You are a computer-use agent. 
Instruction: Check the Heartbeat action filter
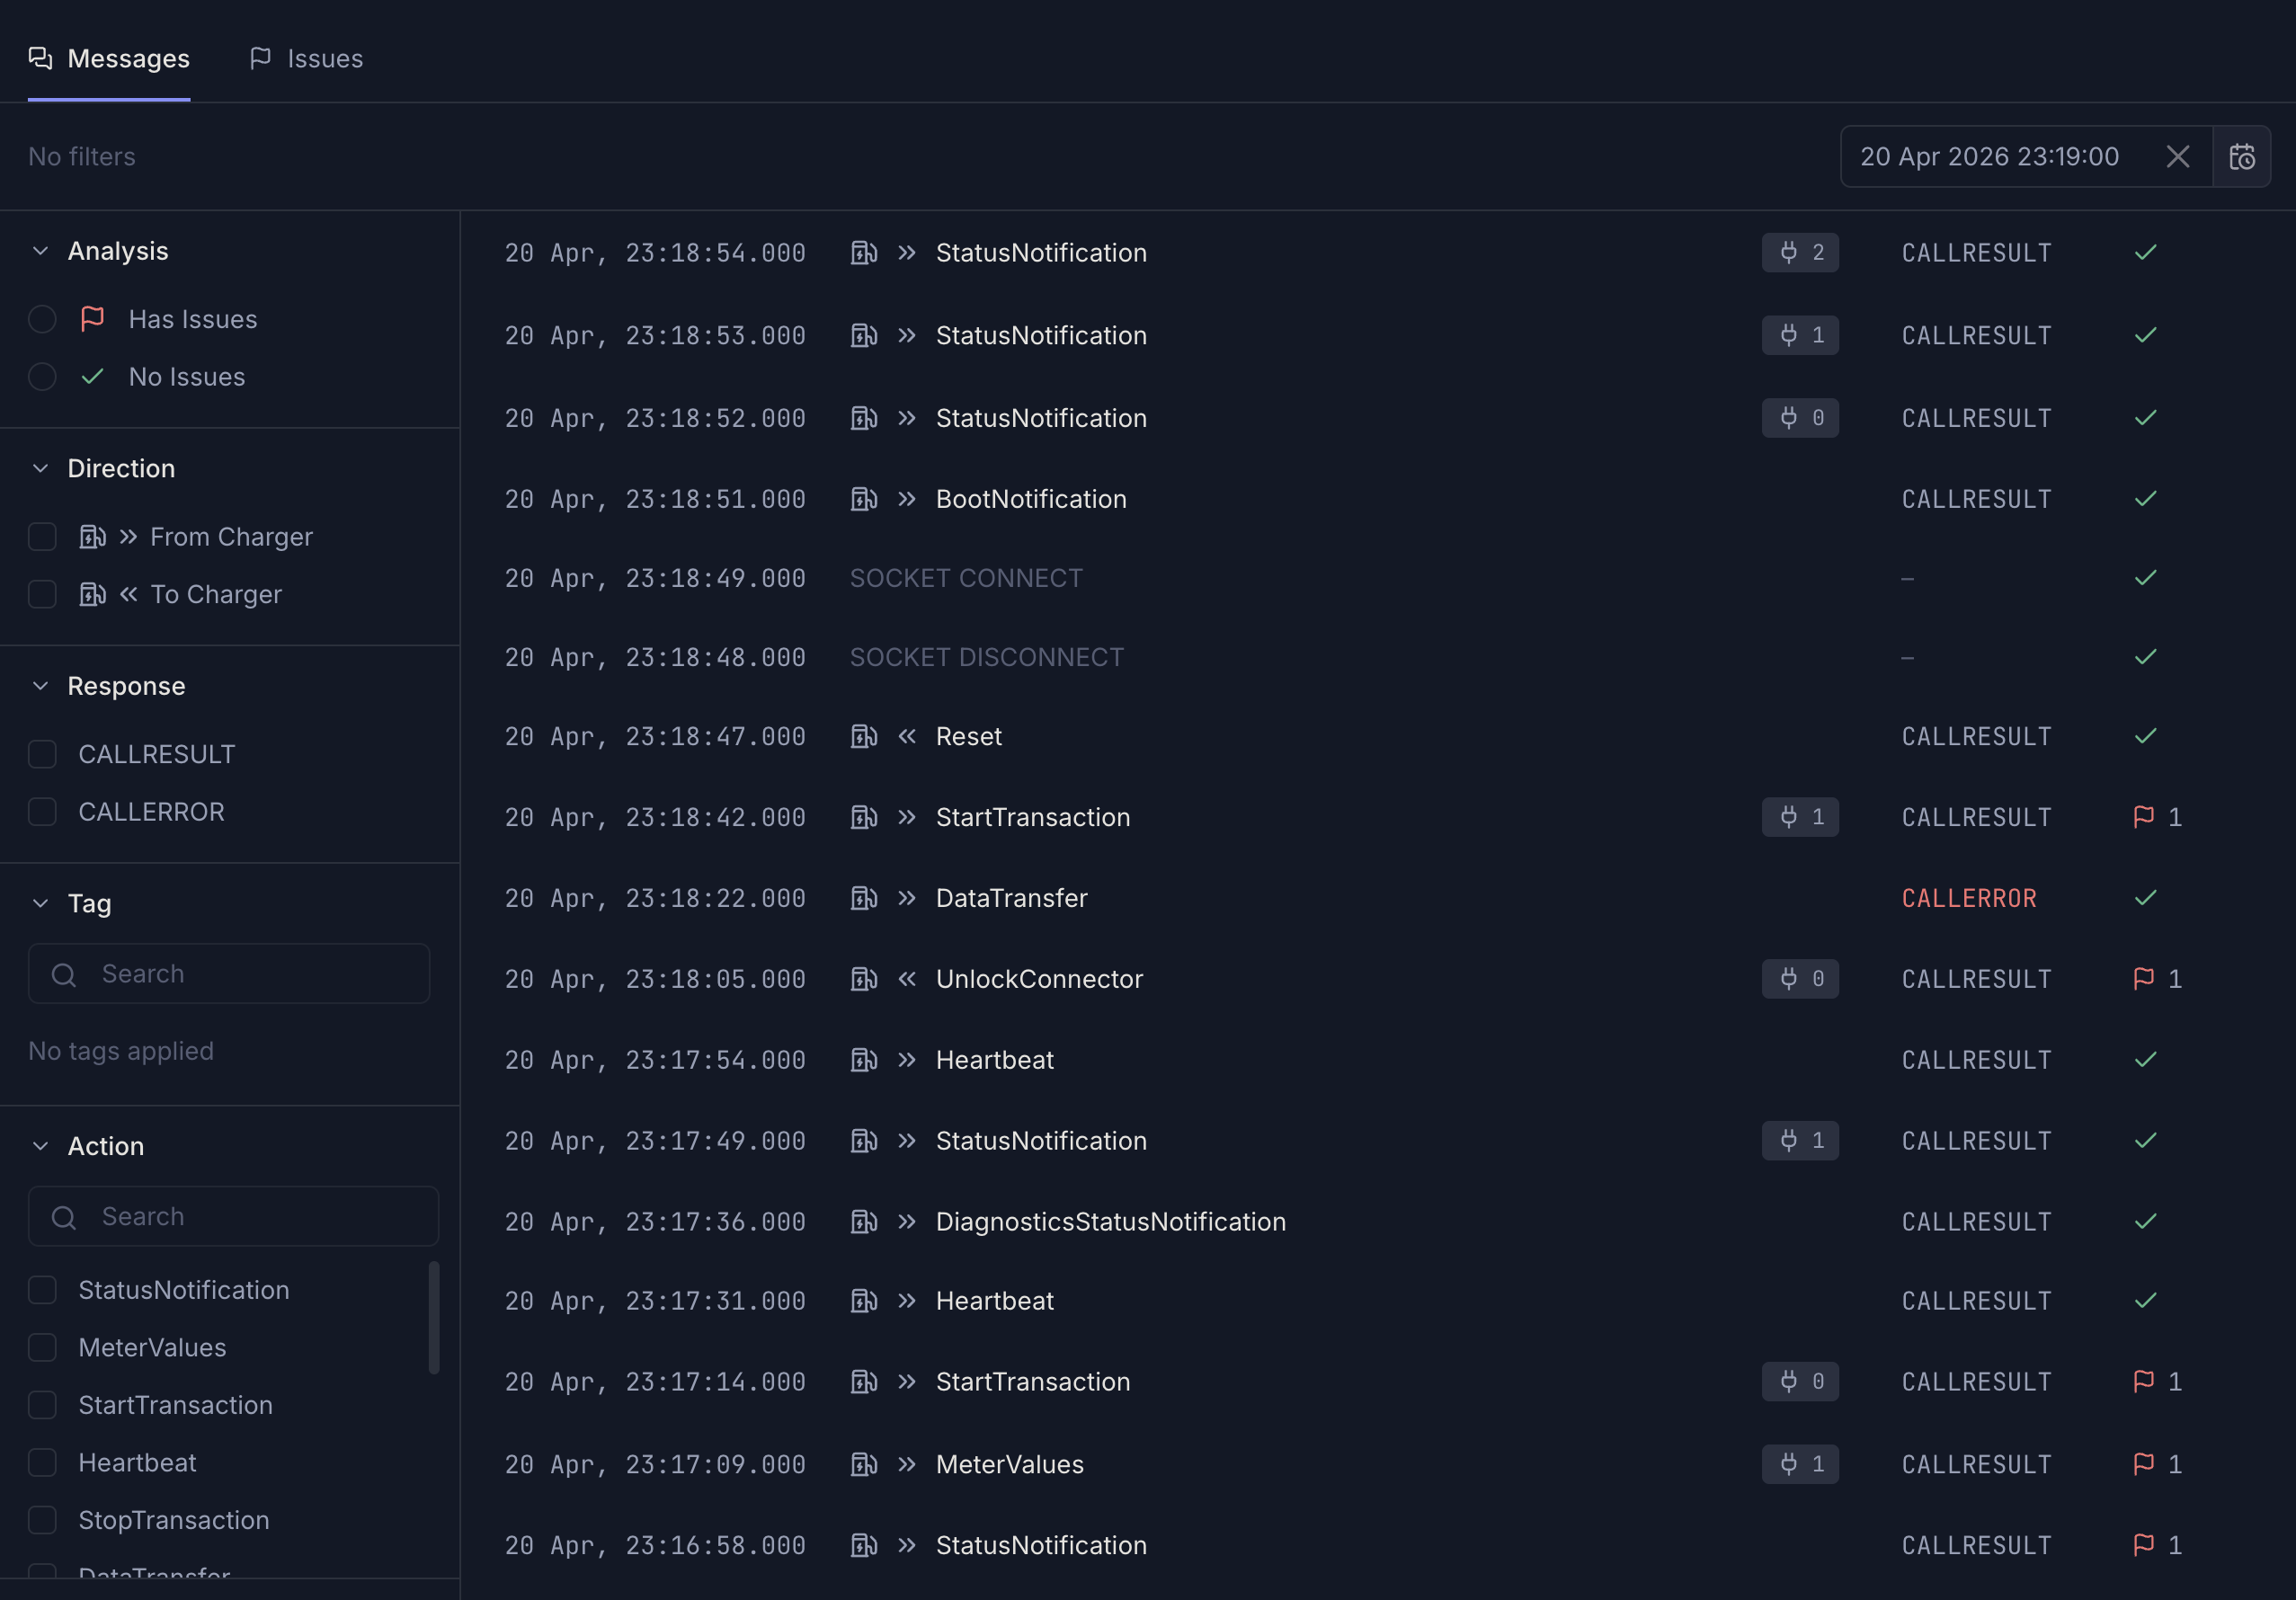pyautogui.click(x=42, y=1463)
